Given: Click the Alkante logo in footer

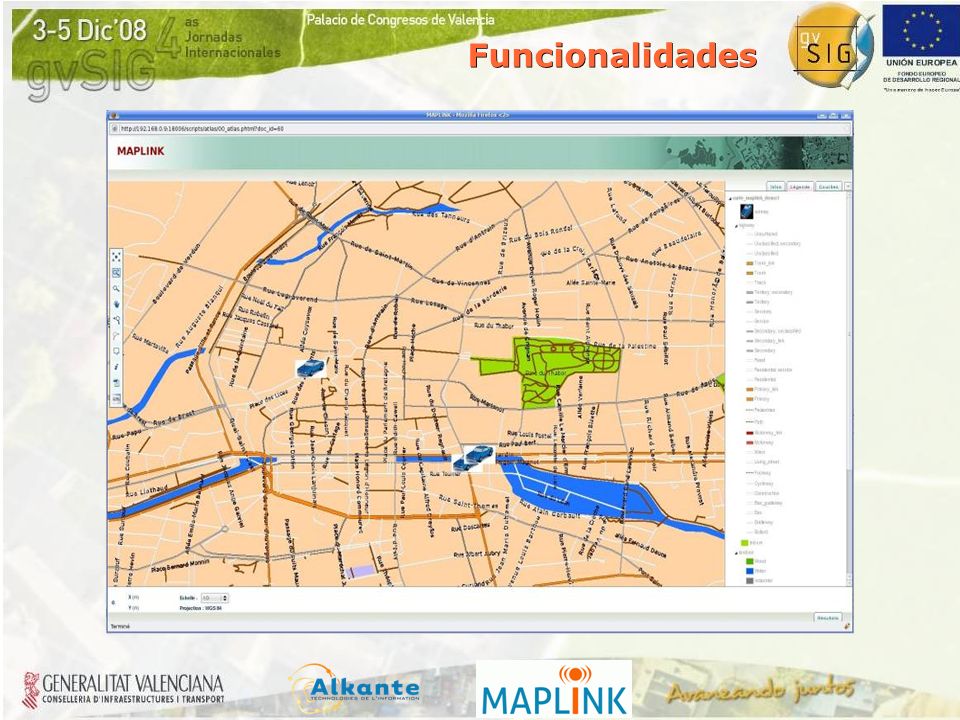Looking at the screenshot, I should (x=356, y=689).
